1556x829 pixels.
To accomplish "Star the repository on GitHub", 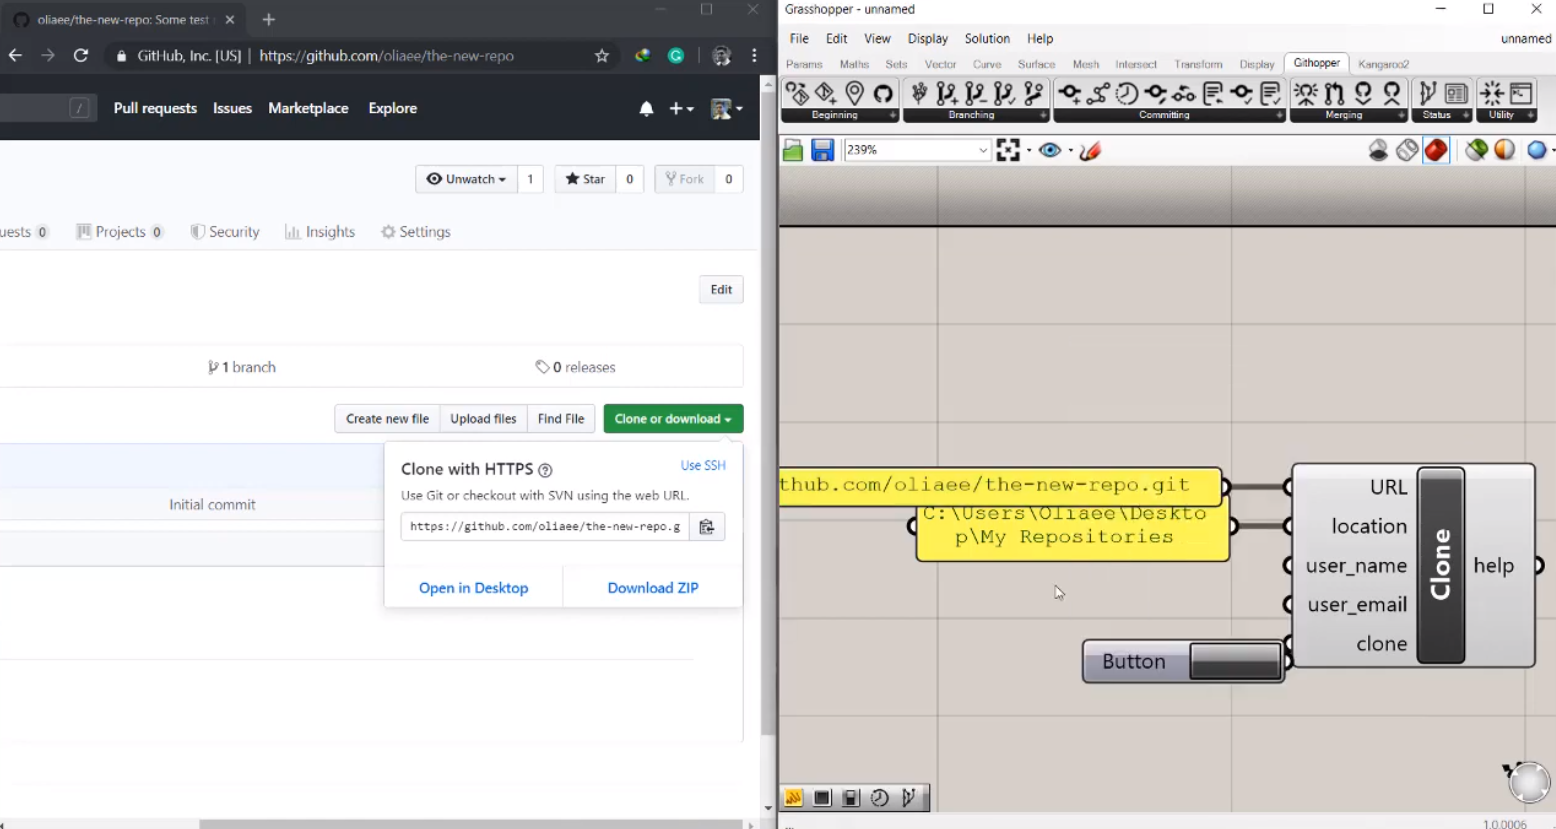I will (x=585, y=179).
